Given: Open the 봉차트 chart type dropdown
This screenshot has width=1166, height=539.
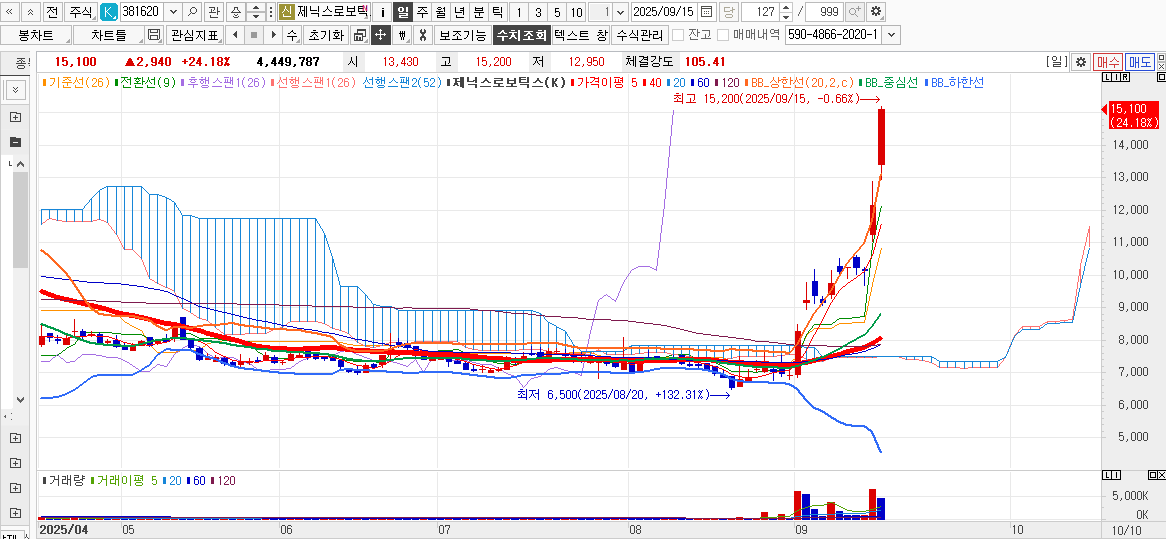Looking at the screenshot, I should (35, 35).
